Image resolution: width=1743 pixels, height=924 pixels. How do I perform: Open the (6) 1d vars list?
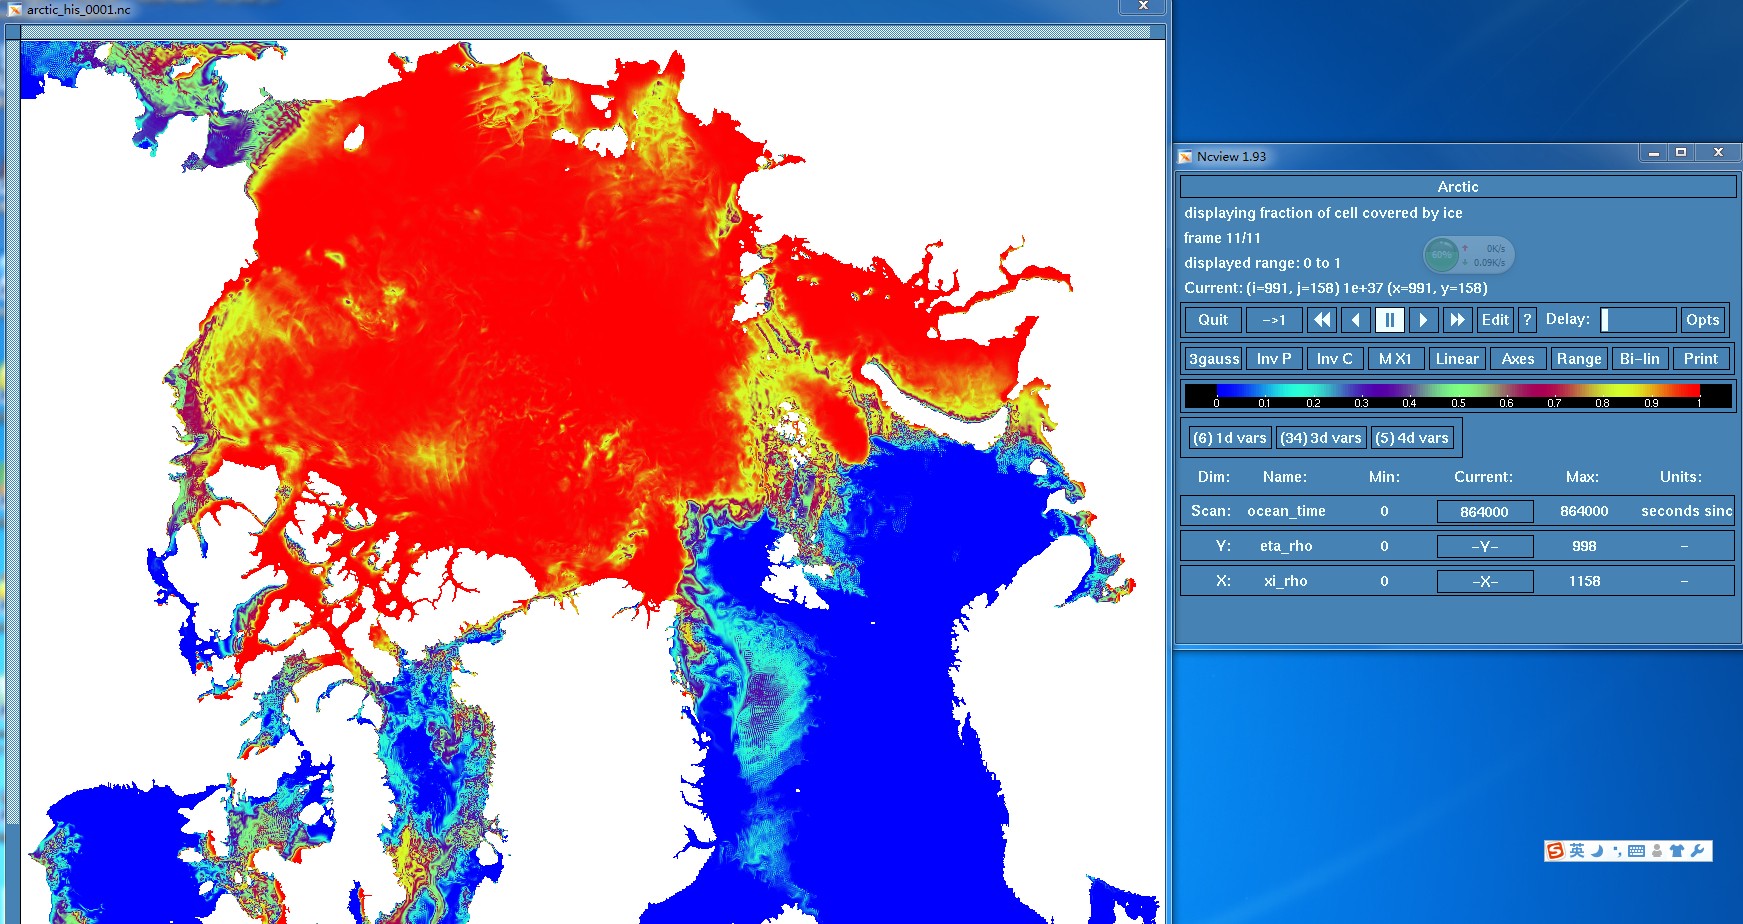(x=1229, y=438)
